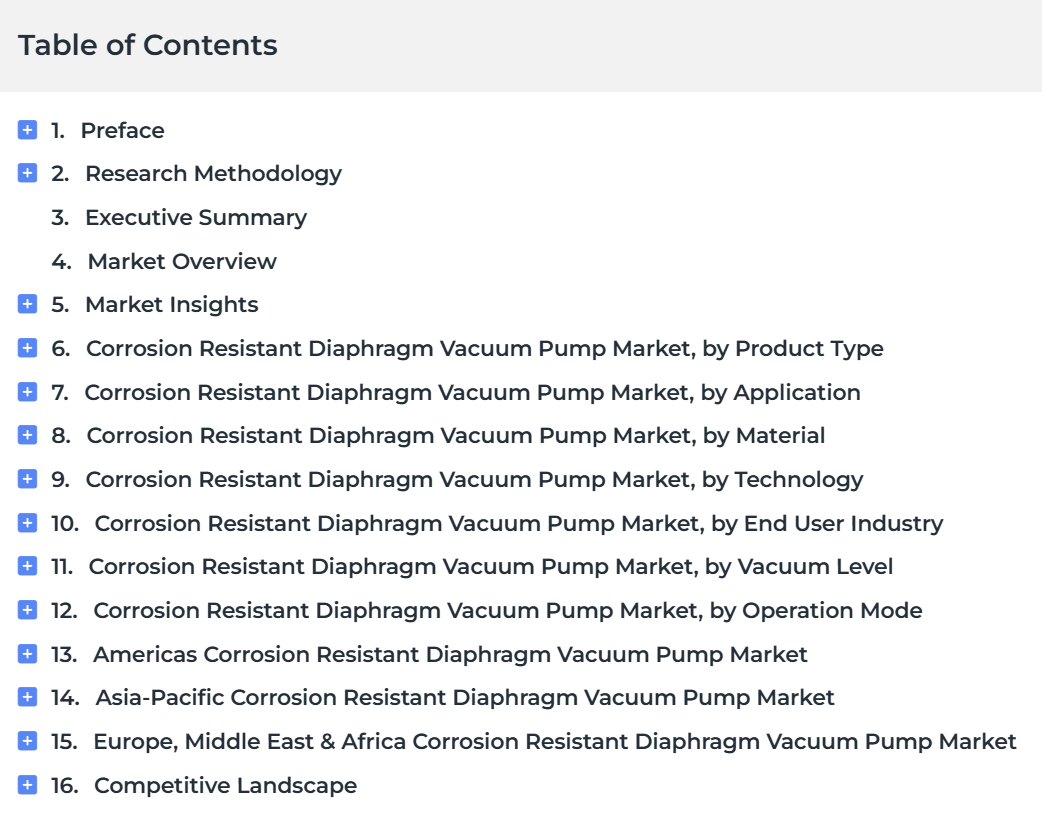Click plus icon beside by Application chapter
The width and height of the screenshot is (1042, 826).
click(x=27, y=391)
